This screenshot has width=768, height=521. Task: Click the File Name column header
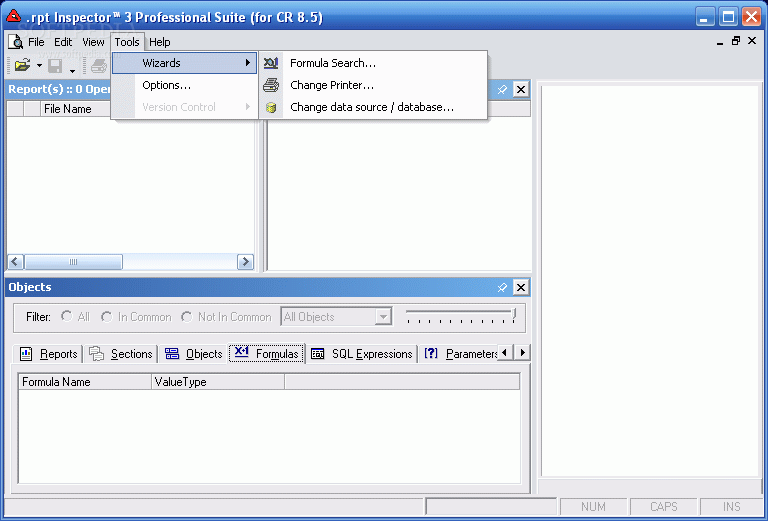75,109
